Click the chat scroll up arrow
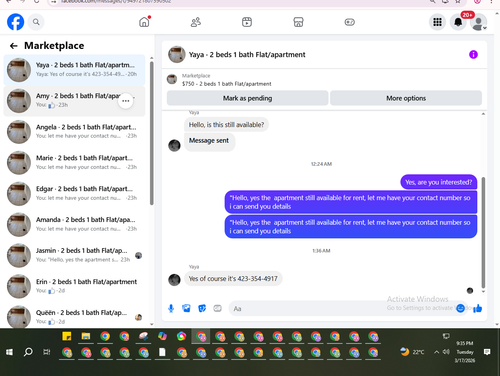Image resolution: width=500 pixels, height=376 pixels. [x=483, y=114]
